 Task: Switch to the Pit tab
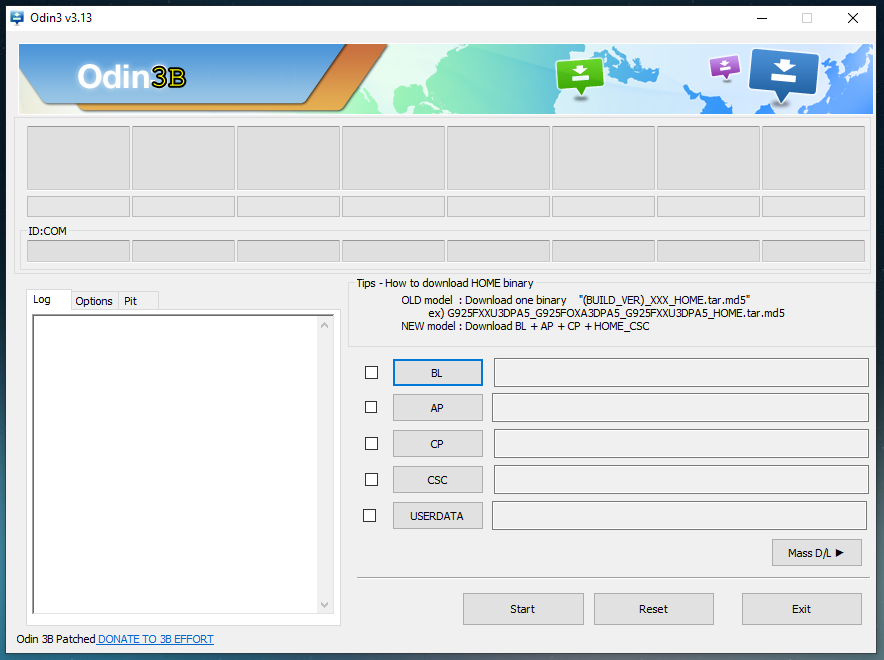pos(138,301)
